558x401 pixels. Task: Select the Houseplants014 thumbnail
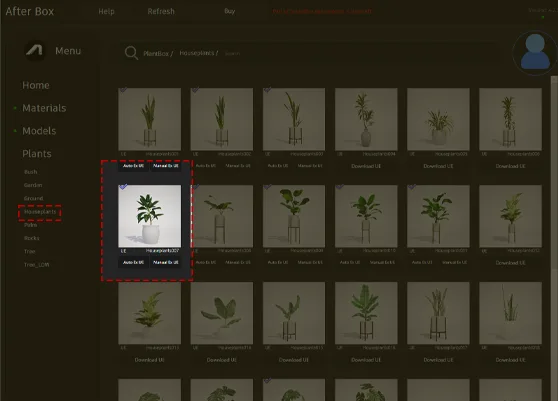click(222, 313)
